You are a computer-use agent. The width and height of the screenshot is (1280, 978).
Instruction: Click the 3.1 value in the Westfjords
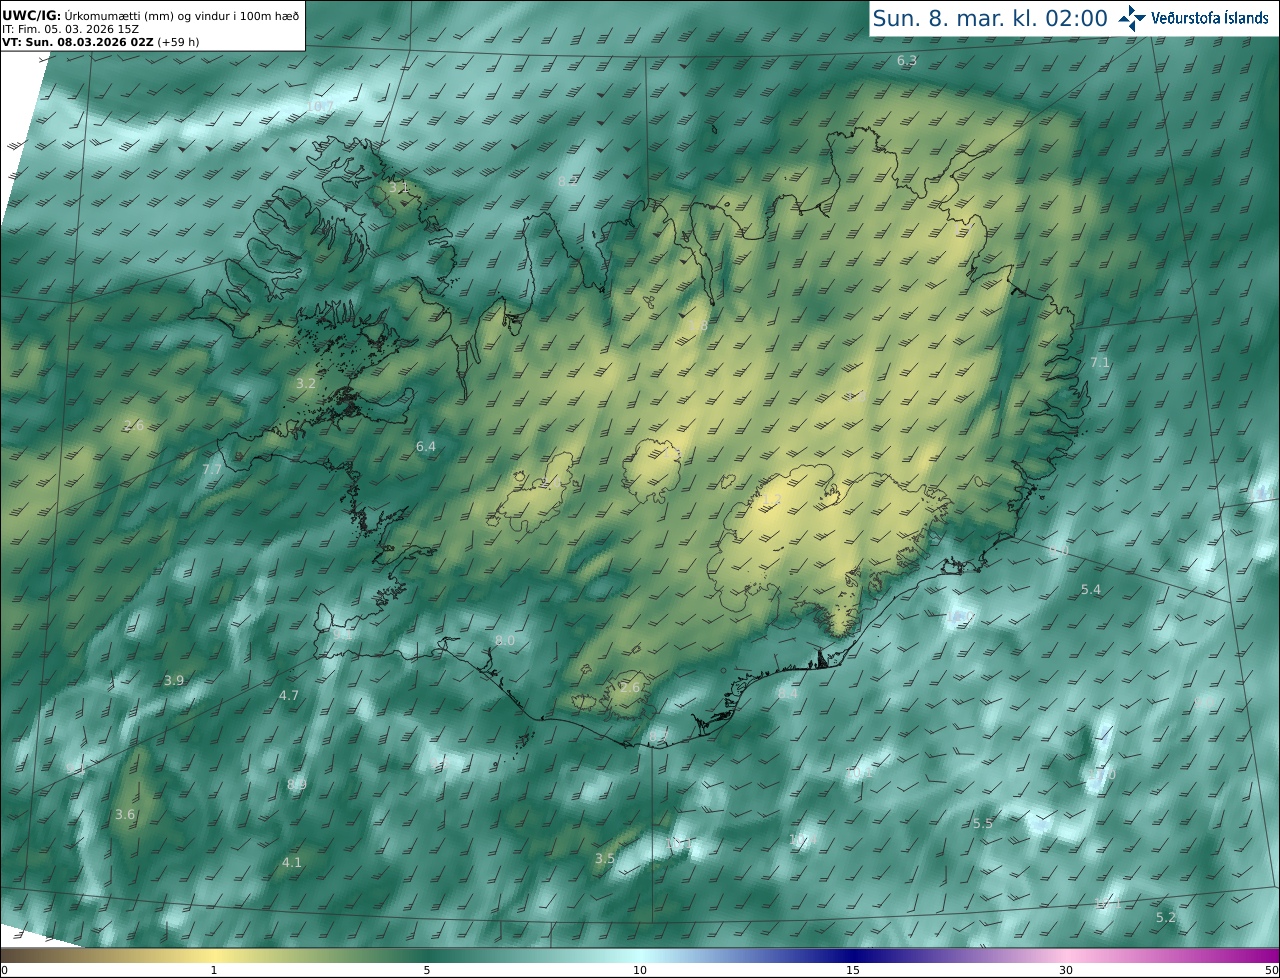click(399, 187)
